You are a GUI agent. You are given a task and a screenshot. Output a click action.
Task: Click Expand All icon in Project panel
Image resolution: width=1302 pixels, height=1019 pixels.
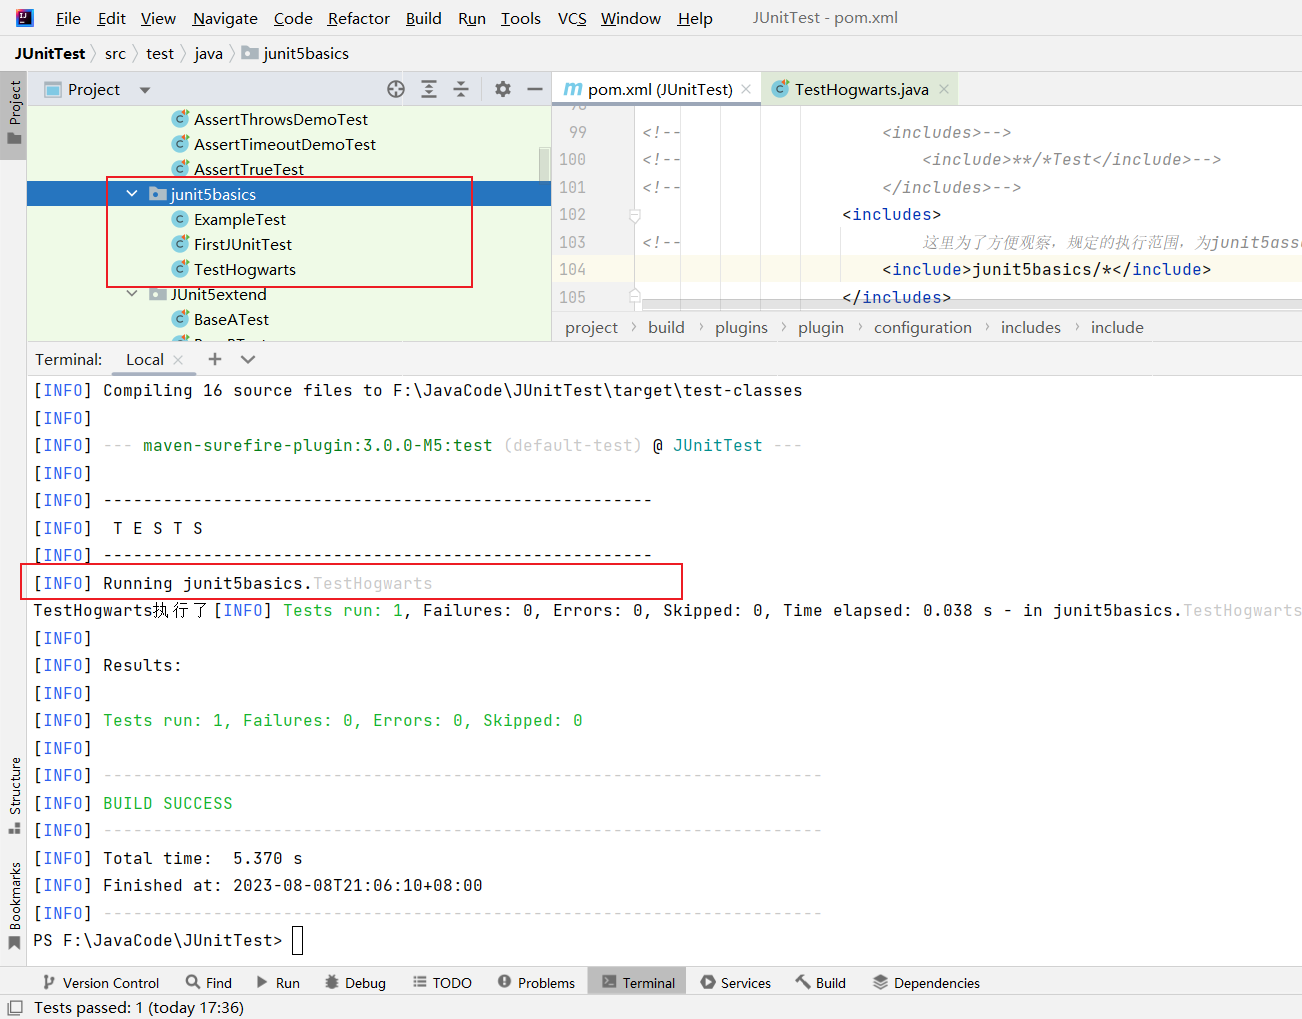[429, 89]
